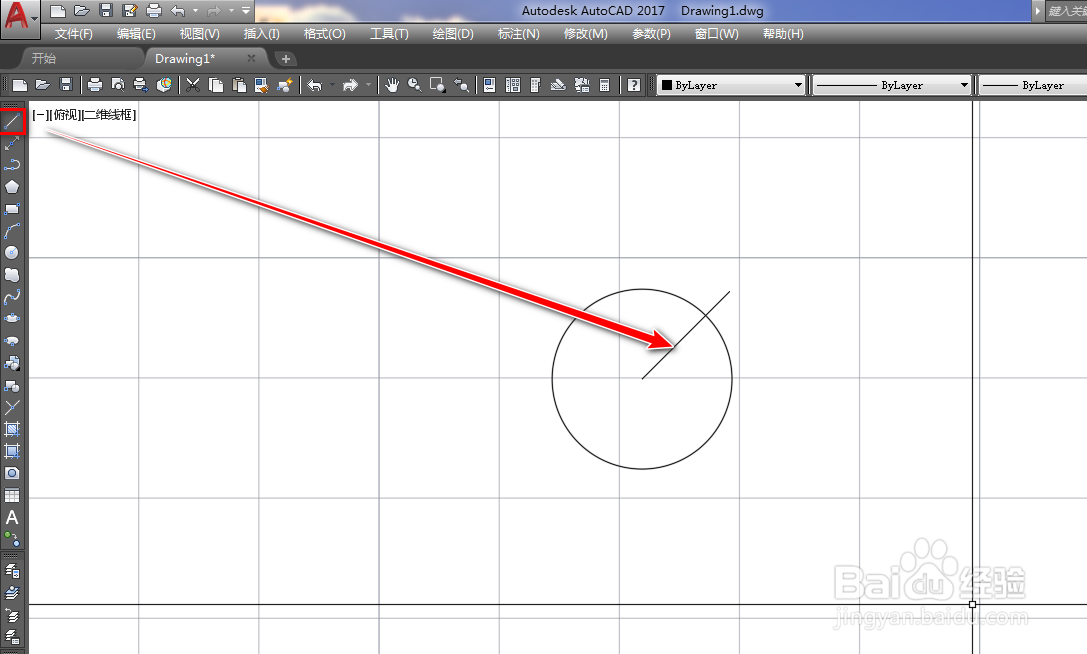
Task: Select the Polyline tool
Action: (12, 165)
